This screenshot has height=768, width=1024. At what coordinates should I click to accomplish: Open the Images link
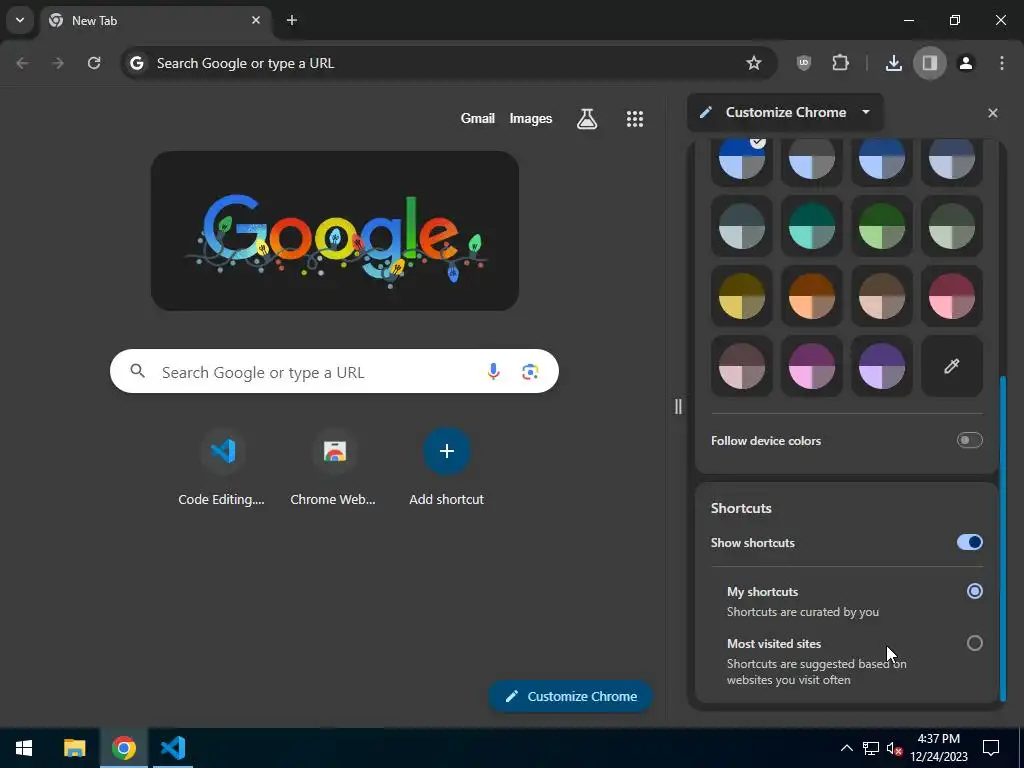coord(530,118)
